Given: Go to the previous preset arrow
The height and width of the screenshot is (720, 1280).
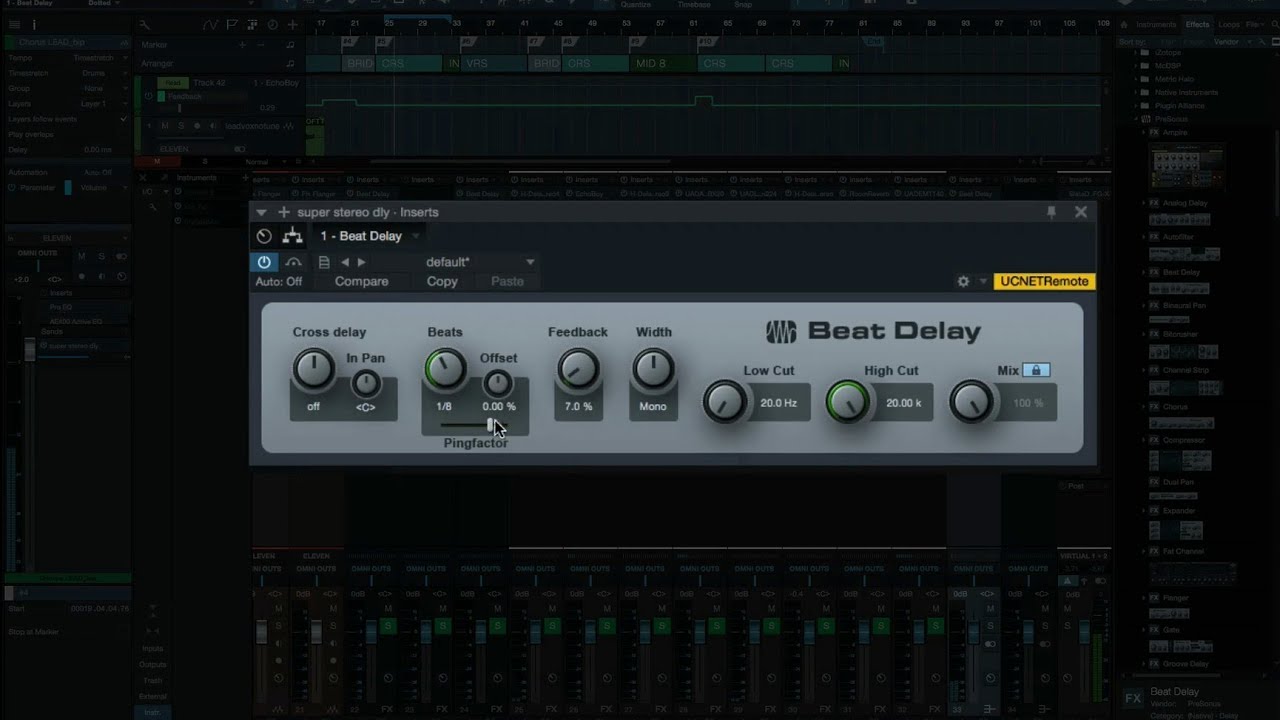Looking at the screenshot, I should coord(345,262).
